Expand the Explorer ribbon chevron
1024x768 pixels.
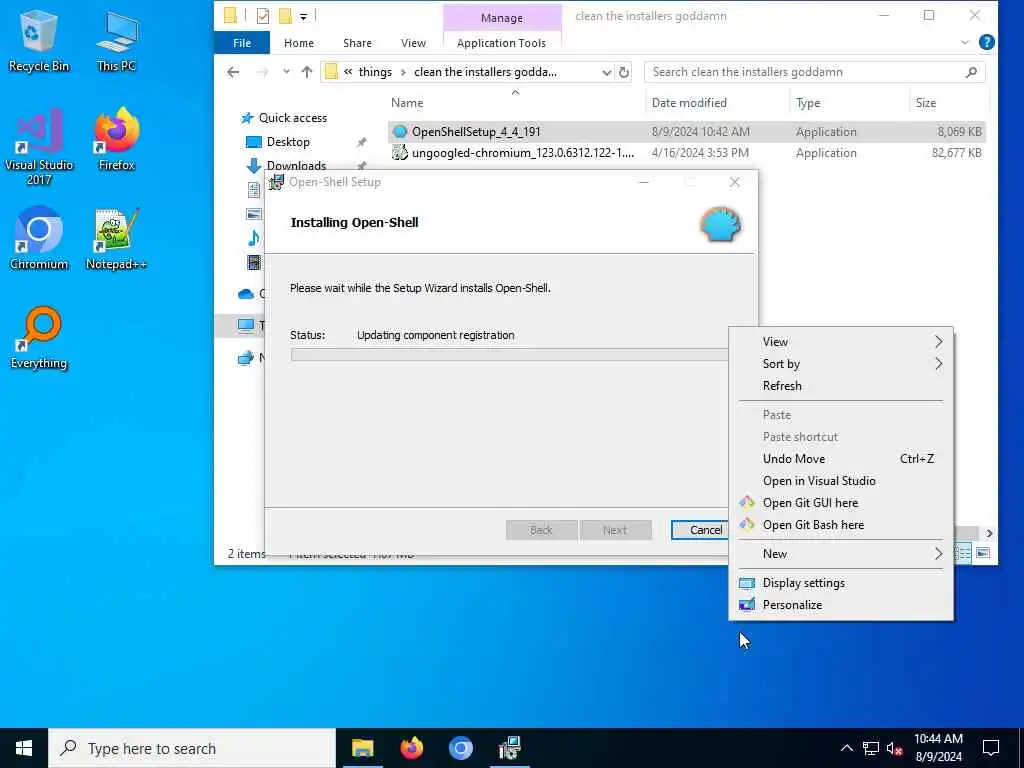(965, 42)
